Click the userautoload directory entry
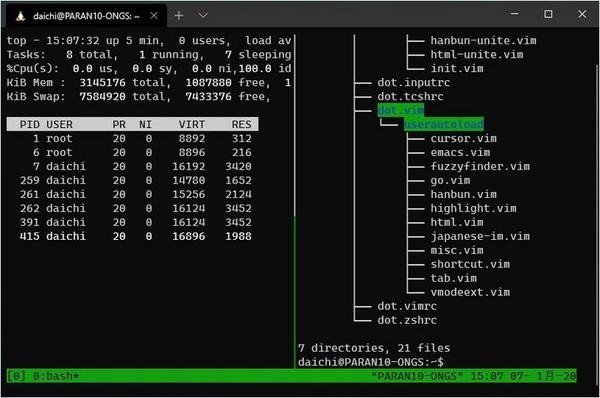600x398 pixels. click(444, 124)
